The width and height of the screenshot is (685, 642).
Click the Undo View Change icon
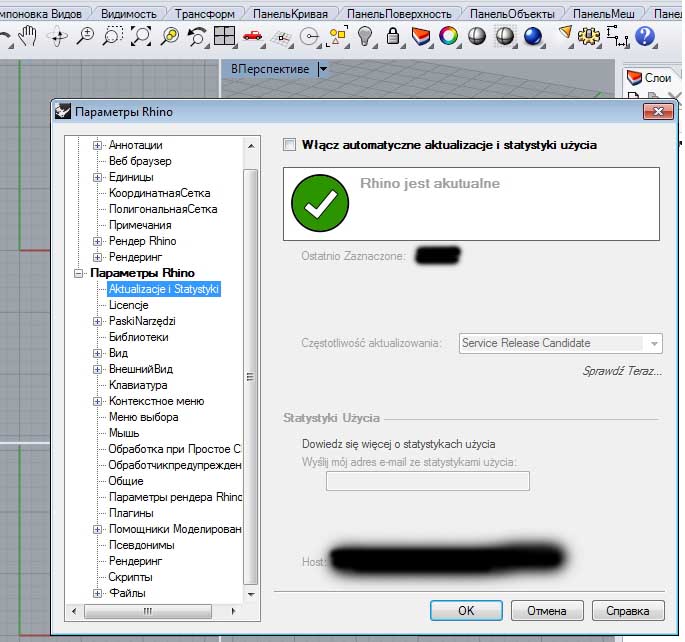(197, 36)
